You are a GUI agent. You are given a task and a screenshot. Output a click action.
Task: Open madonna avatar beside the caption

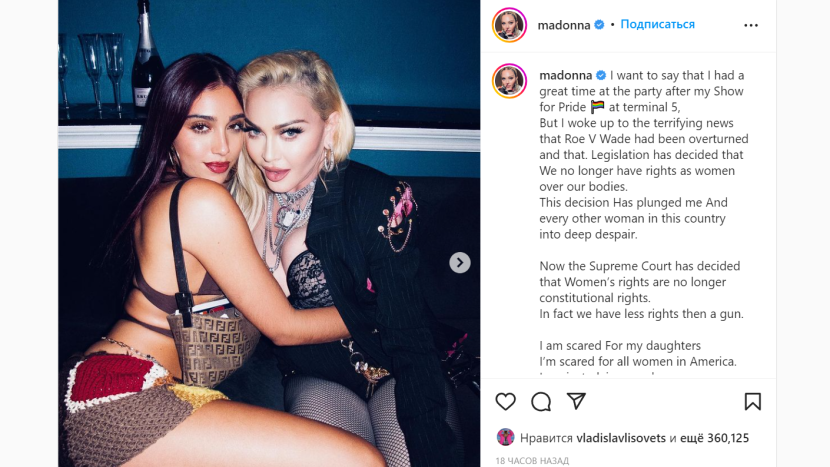509,81
